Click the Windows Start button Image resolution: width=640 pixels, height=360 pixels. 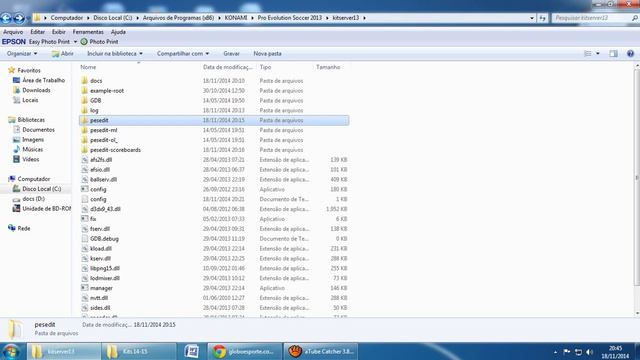point(11,351)
